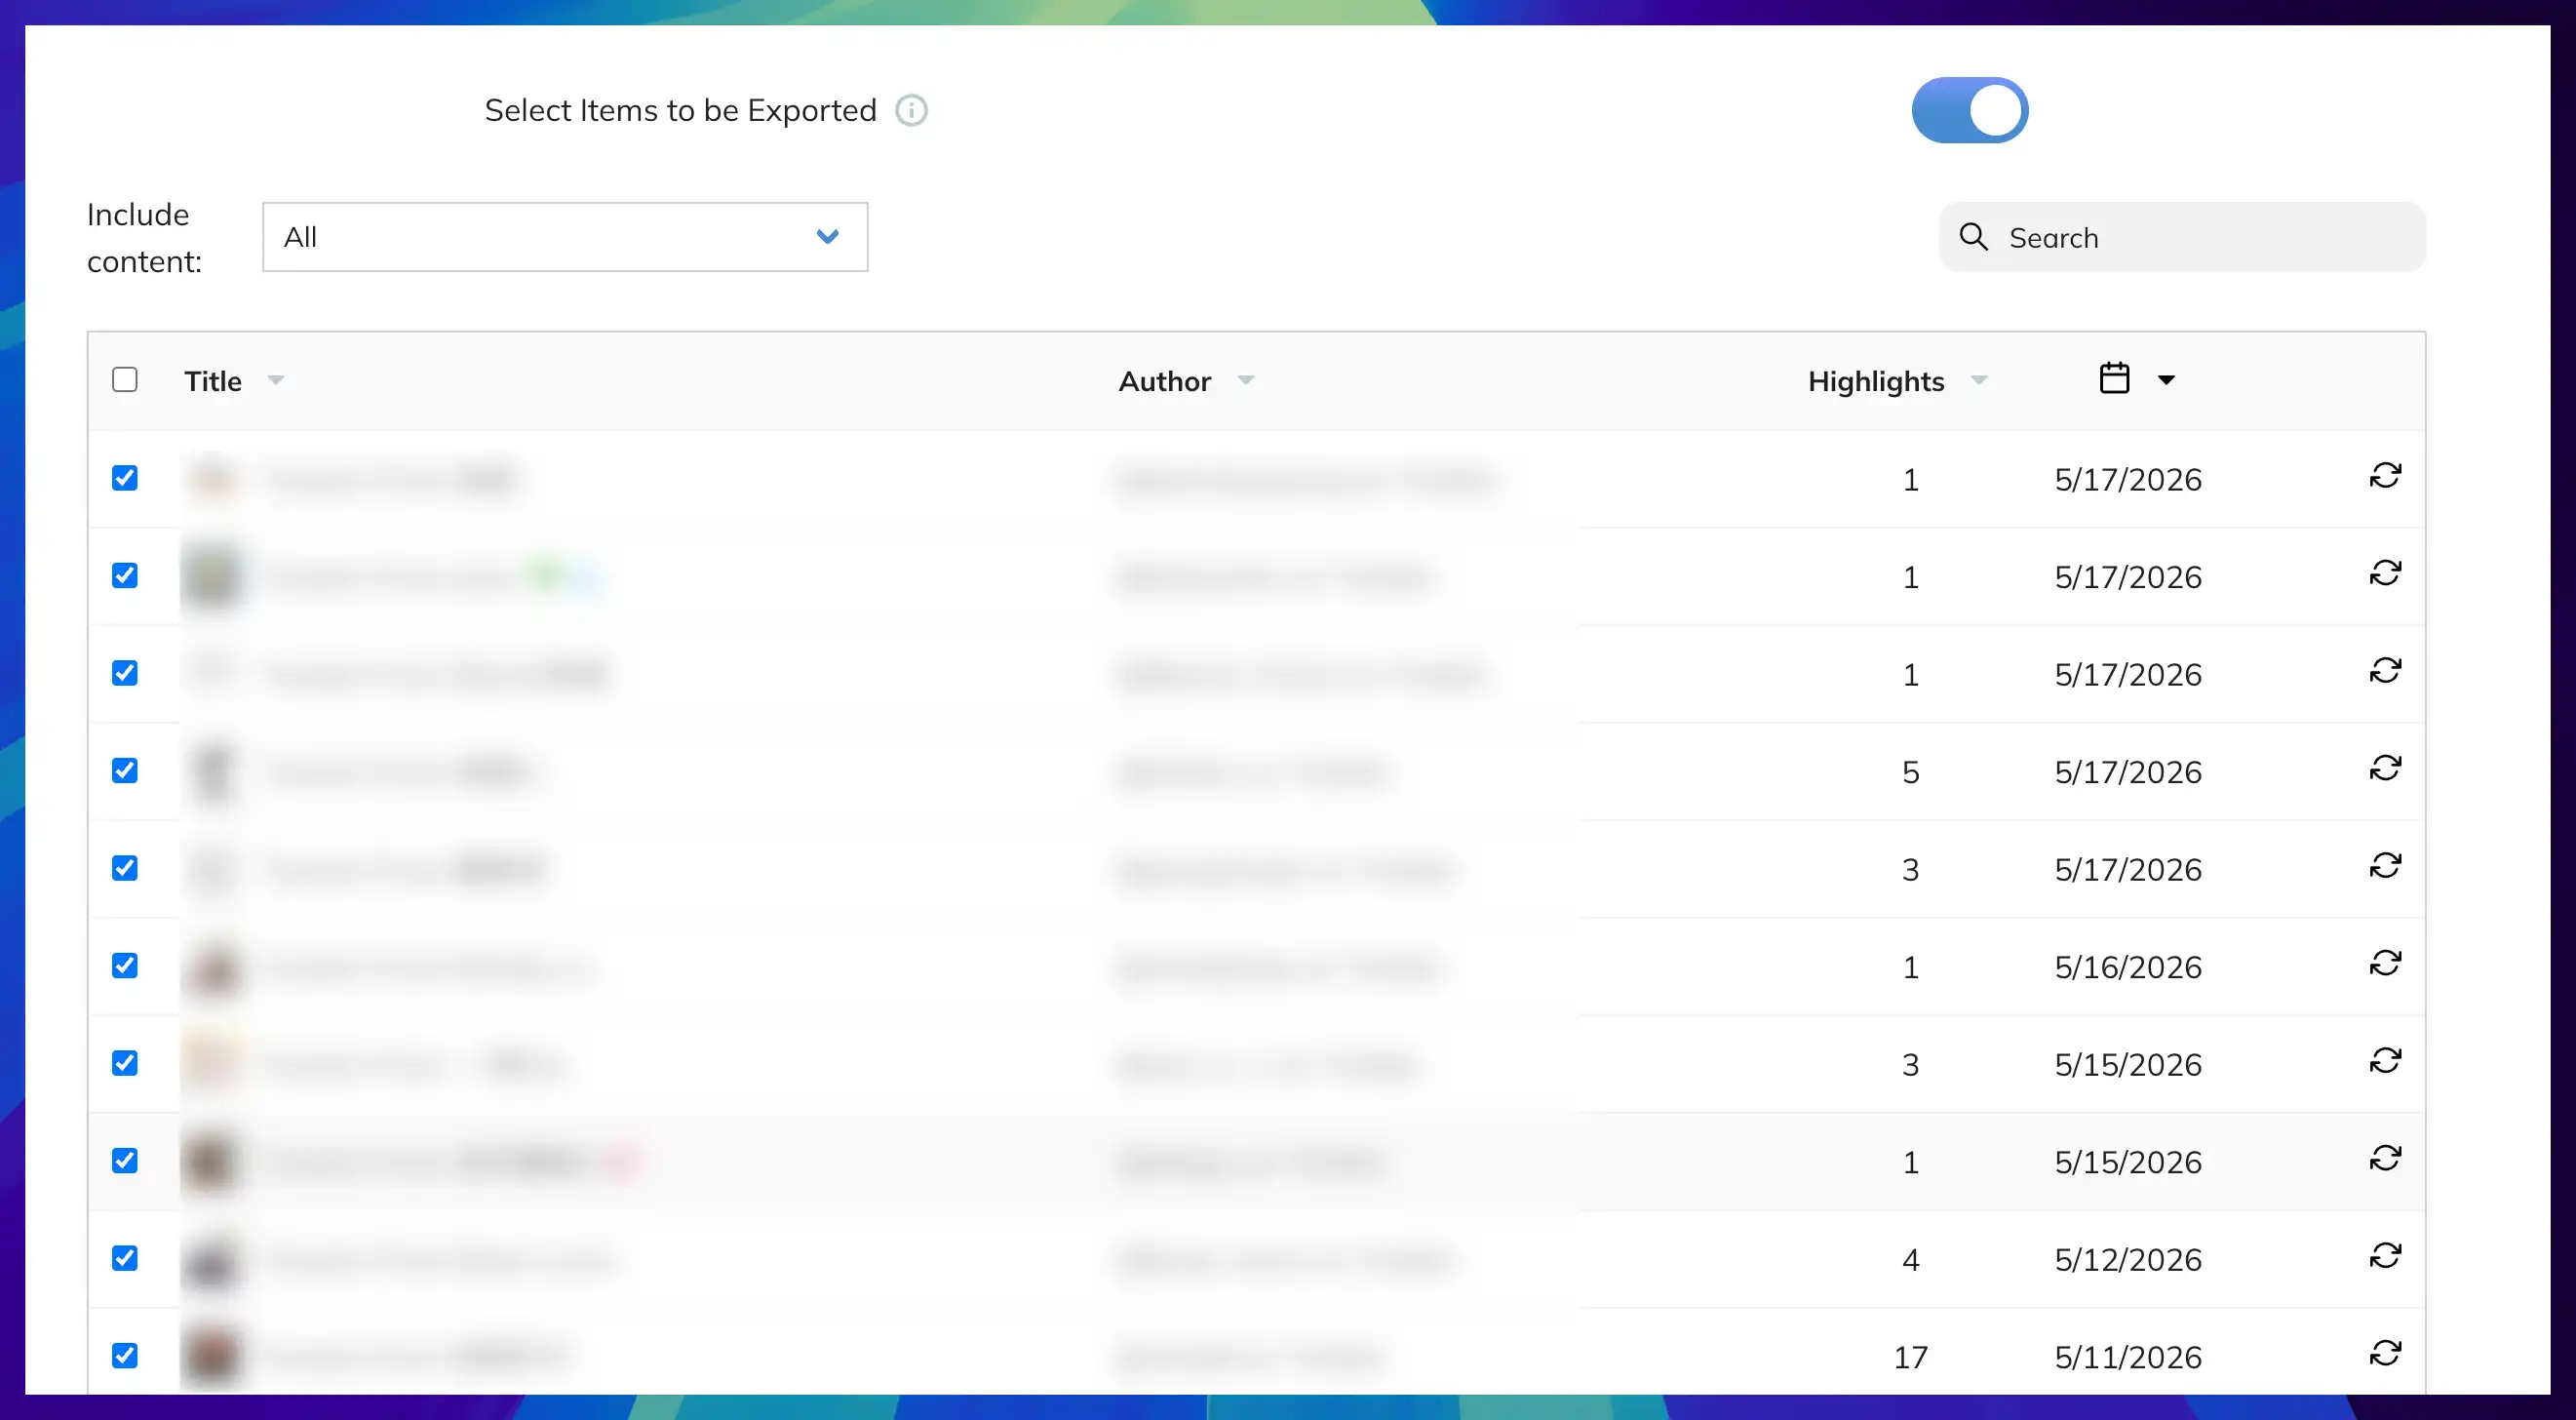
Task: Open the Include content dropdown showing All
Action: pyautogui.click(x=565, y=237)
